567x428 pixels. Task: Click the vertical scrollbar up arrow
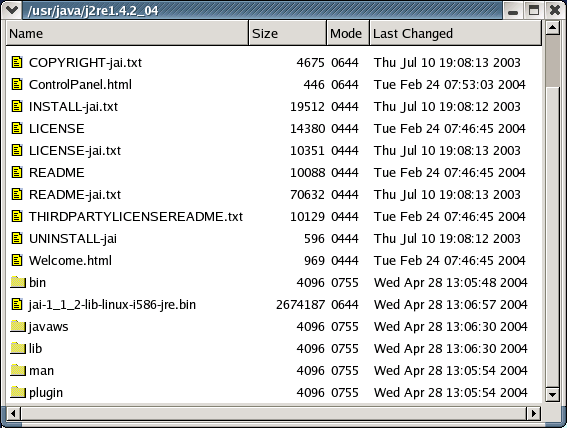point(553,28)
